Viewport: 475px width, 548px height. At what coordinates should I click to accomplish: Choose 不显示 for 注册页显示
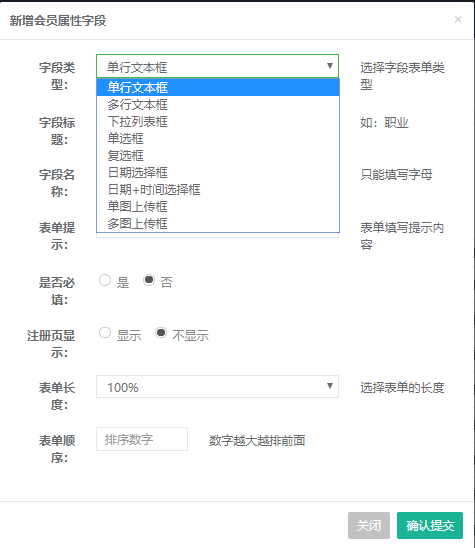click(161, 333)
